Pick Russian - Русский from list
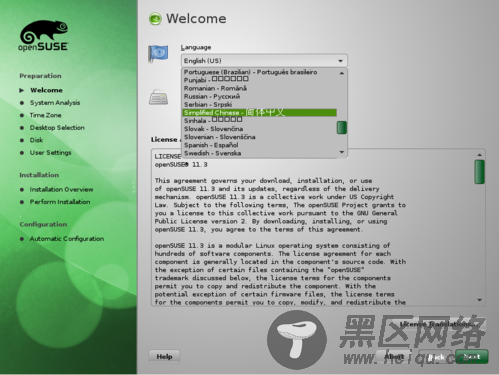This screenshot has height=375, width=499. click(x=259, y=96)
